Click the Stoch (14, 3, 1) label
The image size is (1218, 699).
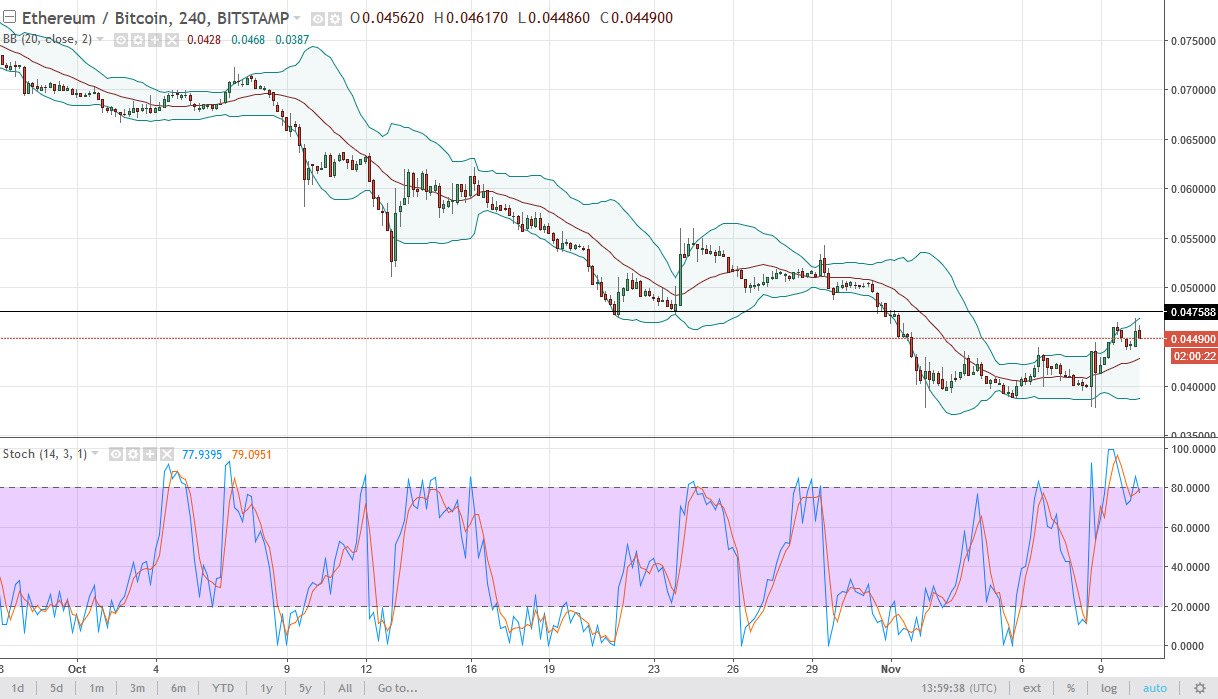click(45, 453)
